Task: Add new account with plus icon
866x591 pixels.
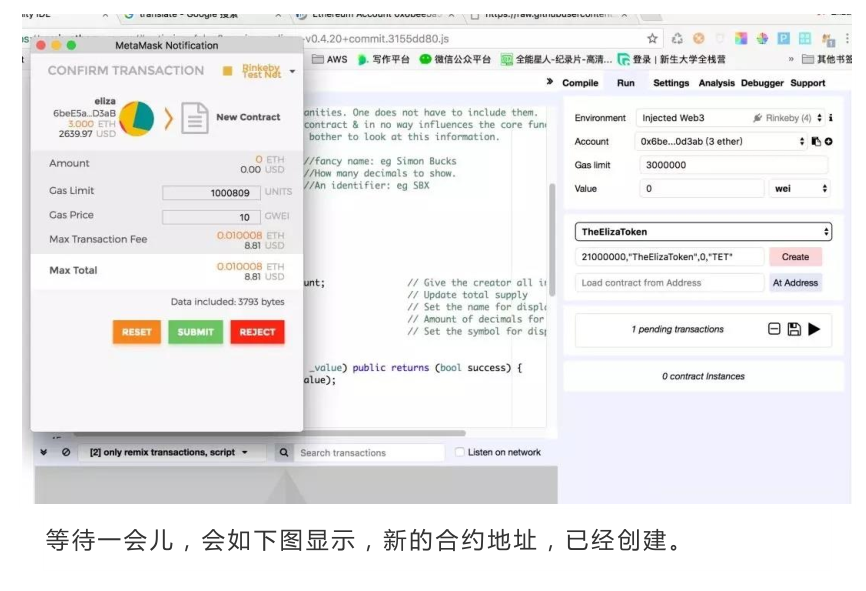Action: [x=828, y=141]
